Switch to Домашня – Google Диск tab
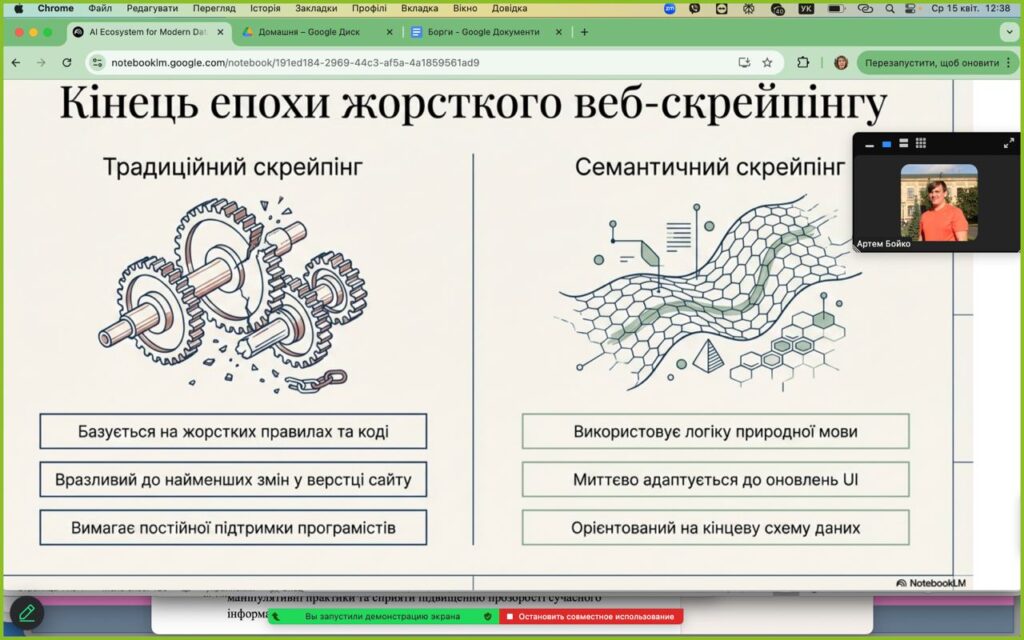This screenshot has width=1024, height=640. click(x=310, y=32)
